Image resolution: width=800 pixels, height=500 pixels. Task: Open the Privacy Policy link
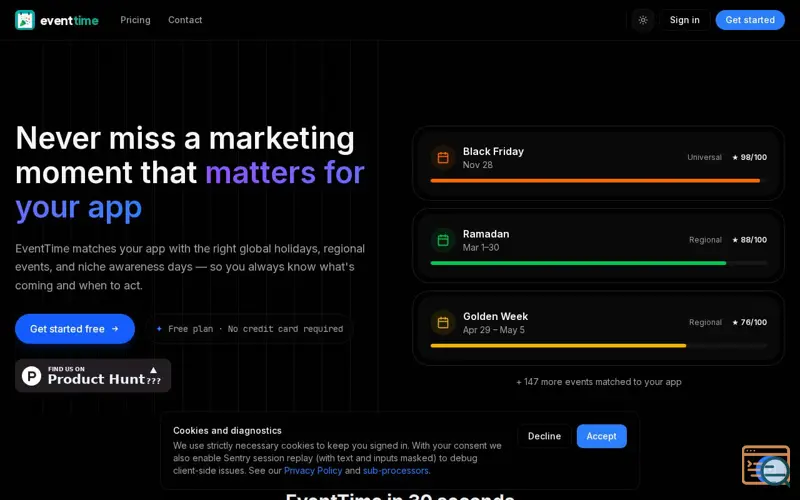click(313, 470)
